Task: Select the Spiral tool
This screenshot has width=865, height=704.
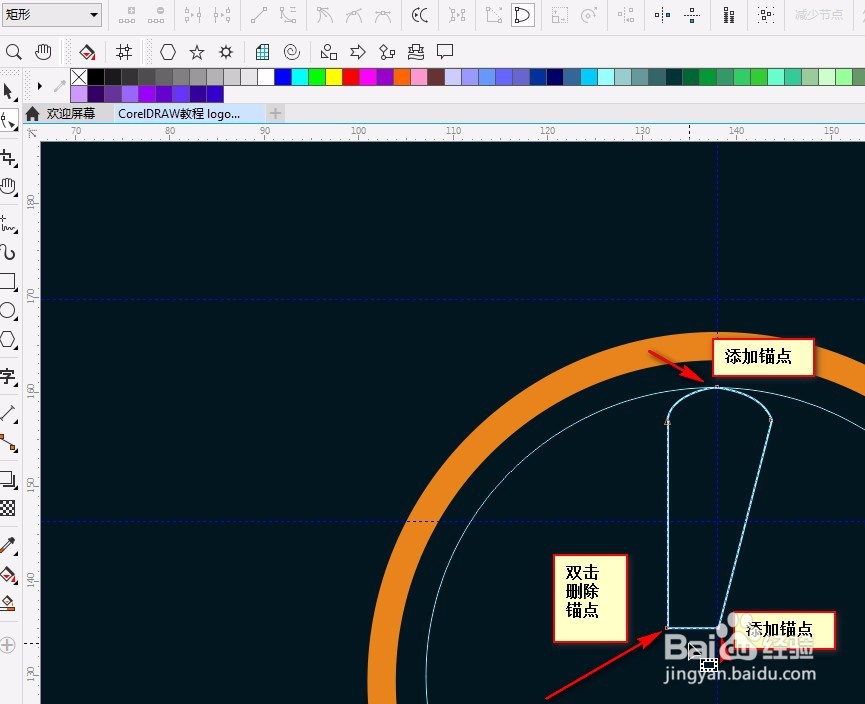Action: [292, 52]
